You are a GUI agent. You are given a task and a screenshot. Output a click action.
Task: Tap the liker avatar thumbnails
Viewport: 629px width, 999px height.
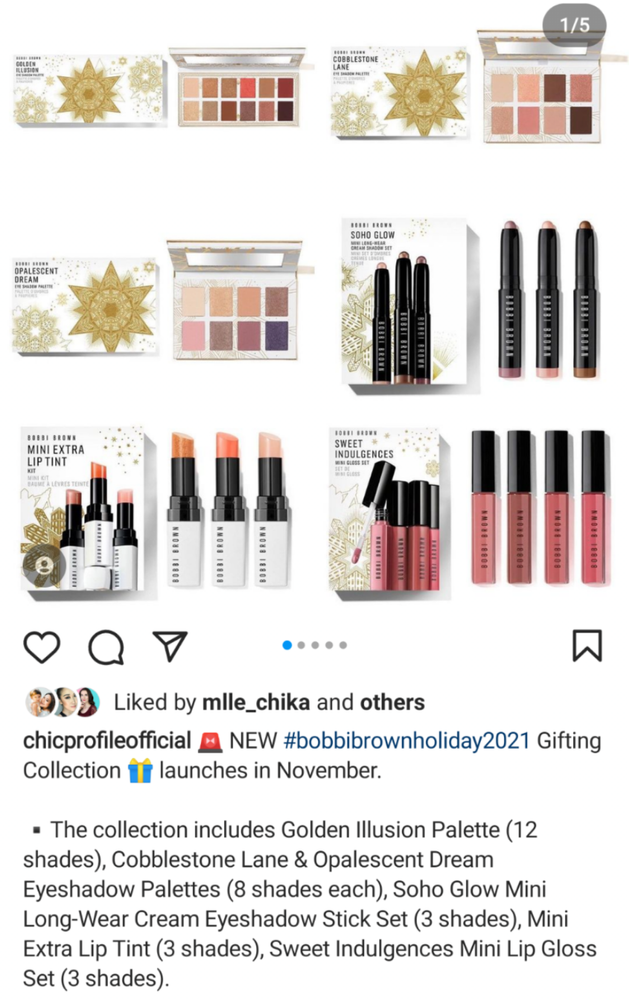click(62, 702)
